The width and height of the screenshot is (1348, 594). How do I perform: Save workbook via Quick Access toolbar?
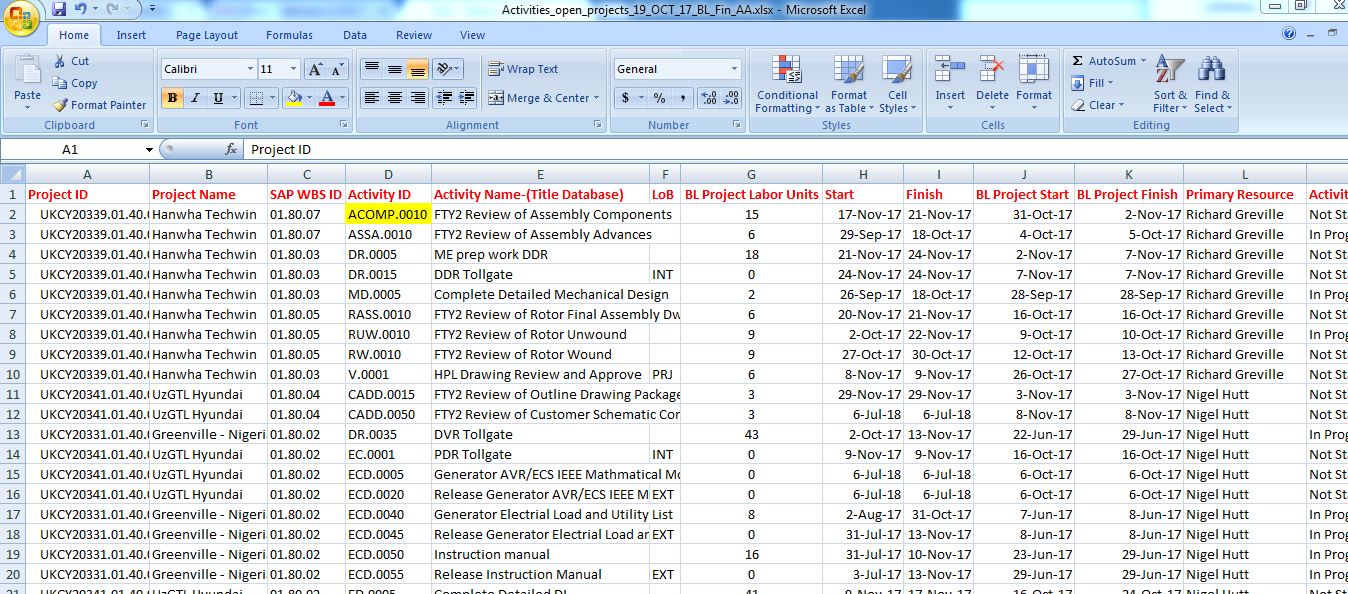pos(59,9)
